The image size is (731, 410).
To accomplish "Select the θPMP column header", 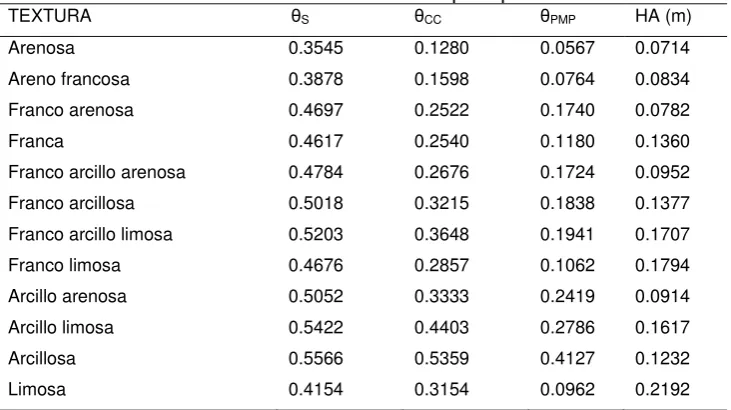I will 558,17.
